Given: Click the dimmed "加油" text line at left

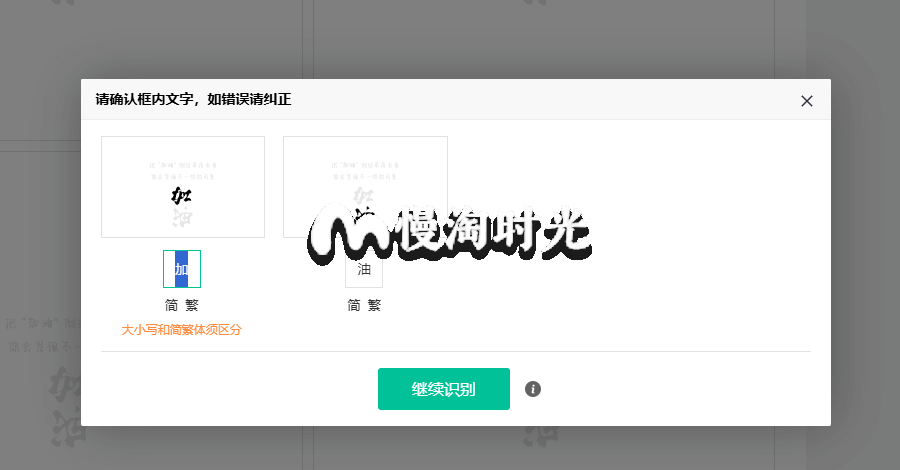Looking at the screenshot, I should click(44, 324).
